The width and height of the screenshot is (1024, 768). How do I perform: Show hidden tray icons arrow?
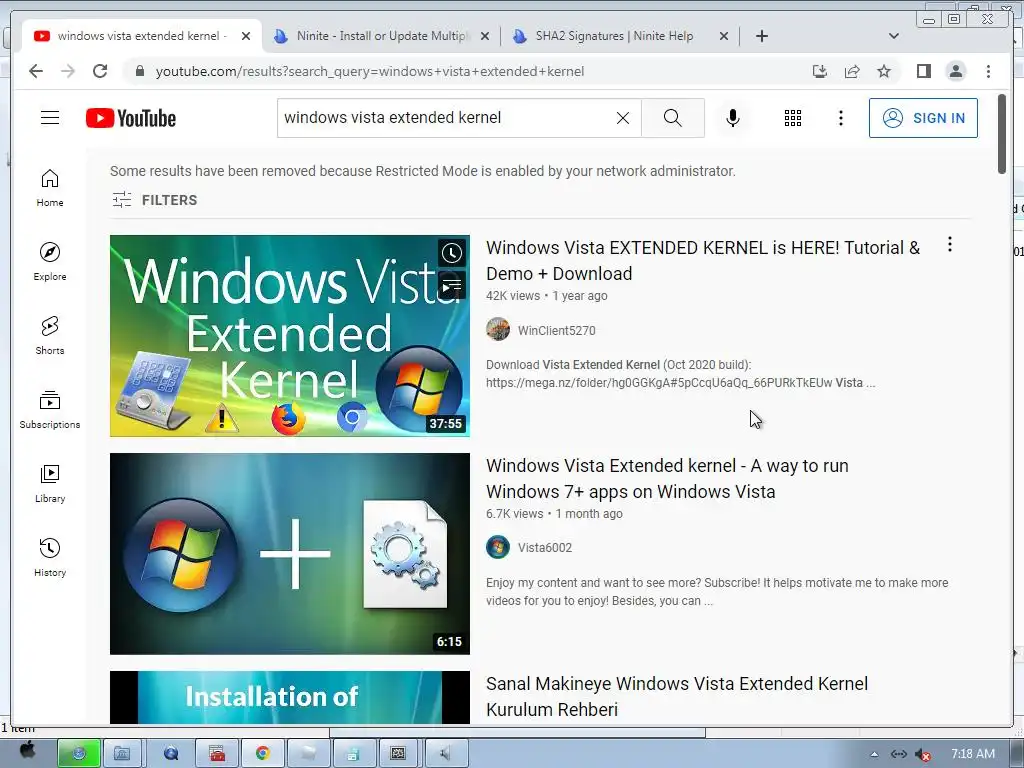[874, 754]
